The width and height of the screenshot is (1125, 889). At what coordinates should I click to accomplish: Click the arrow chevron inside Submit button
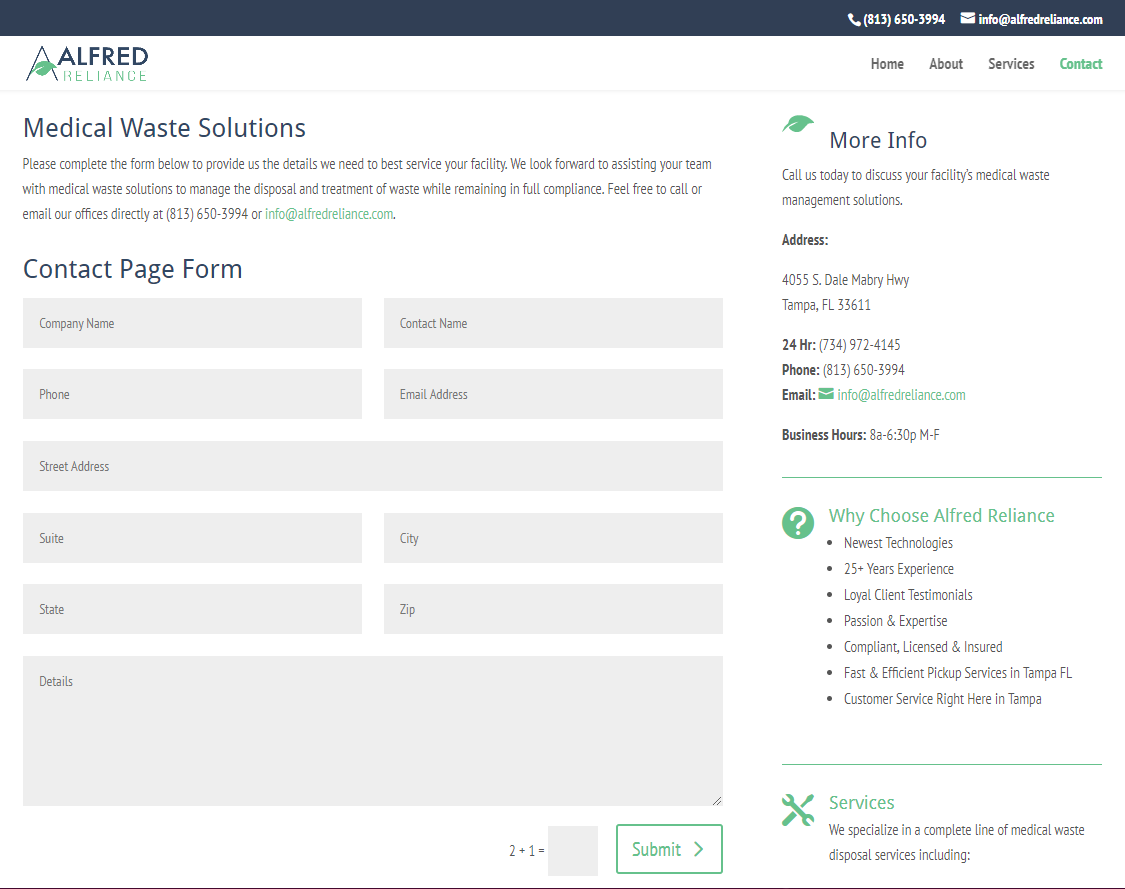point(698,850)
